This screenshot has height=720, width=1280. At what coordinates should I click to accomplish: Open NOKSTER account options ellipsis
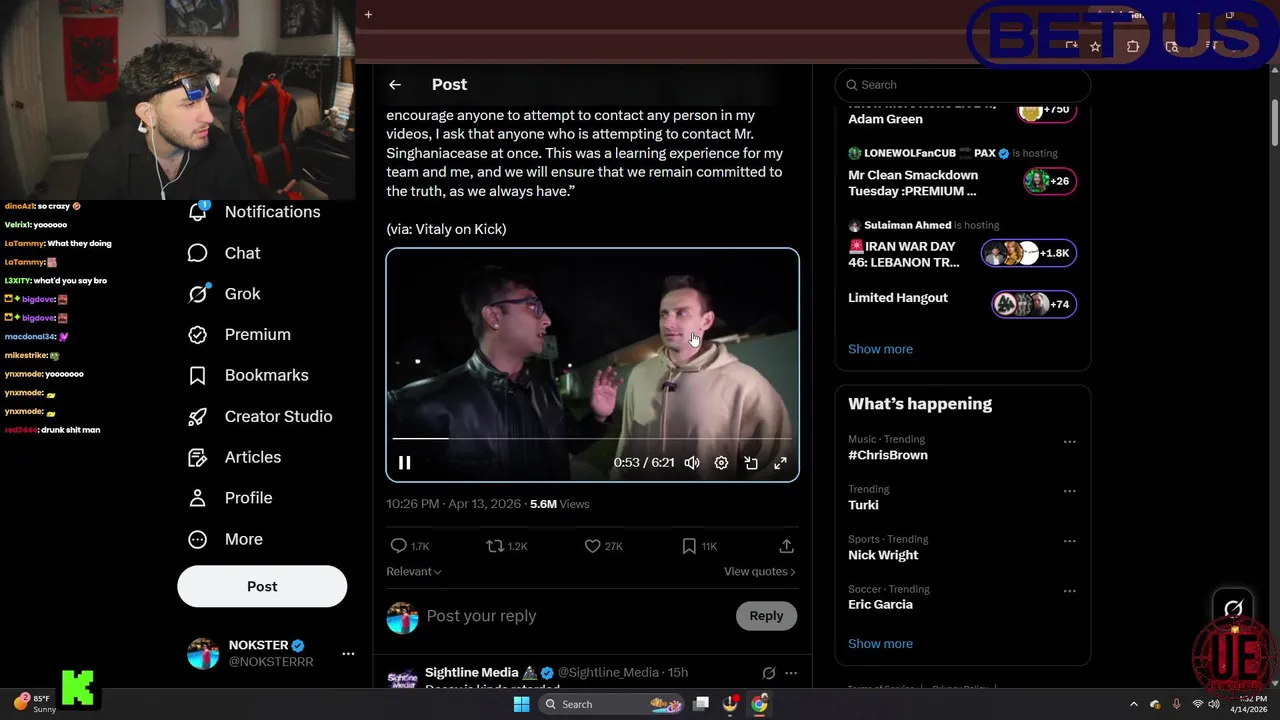click(x=348, y=654)
